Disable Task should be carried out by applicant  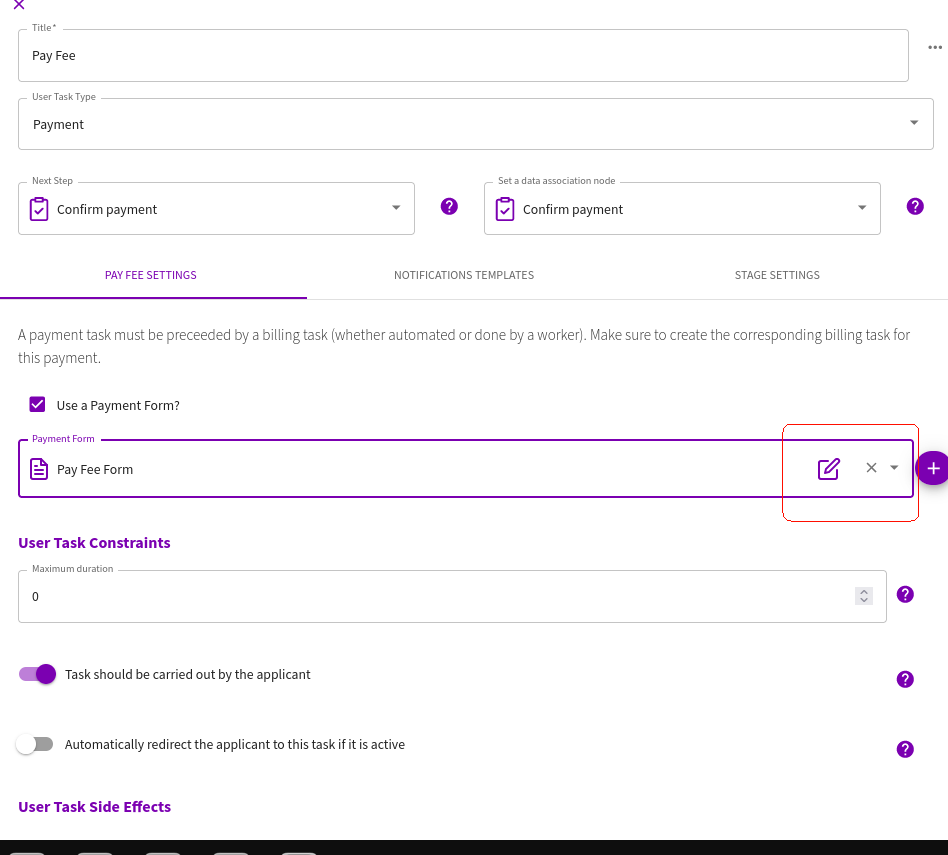coord(37,674)
